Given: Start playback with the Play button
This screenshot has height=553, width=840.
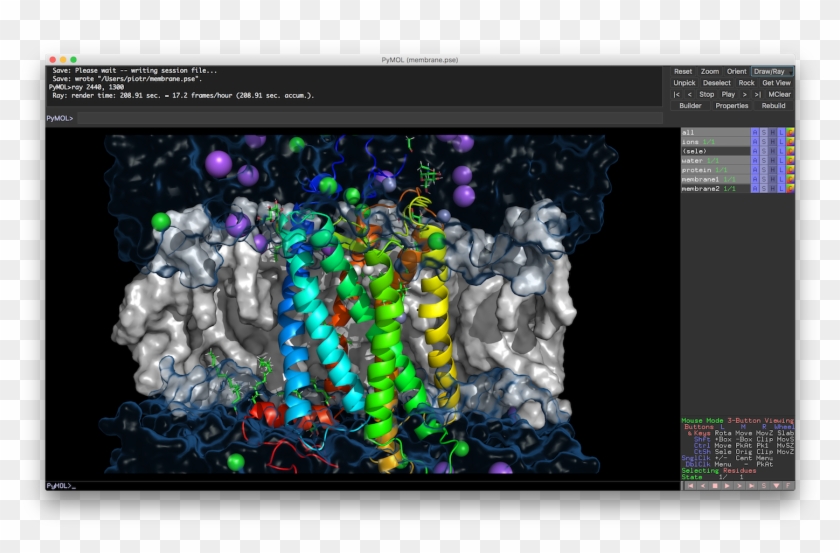Looking at the screenshot, I should (729, 94).
